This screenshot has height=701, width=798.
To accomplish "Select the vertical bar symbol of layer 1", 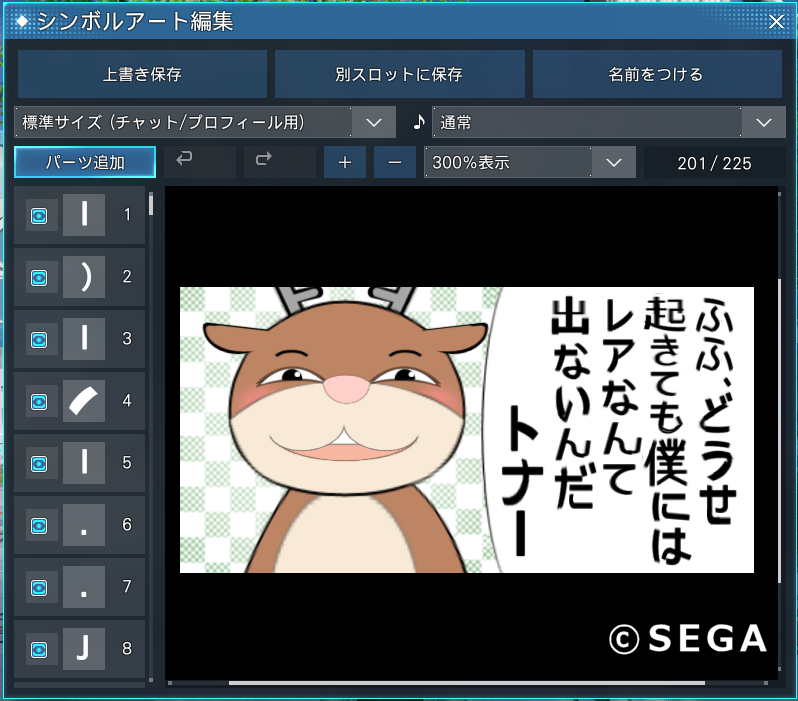I will pos(84,215).
